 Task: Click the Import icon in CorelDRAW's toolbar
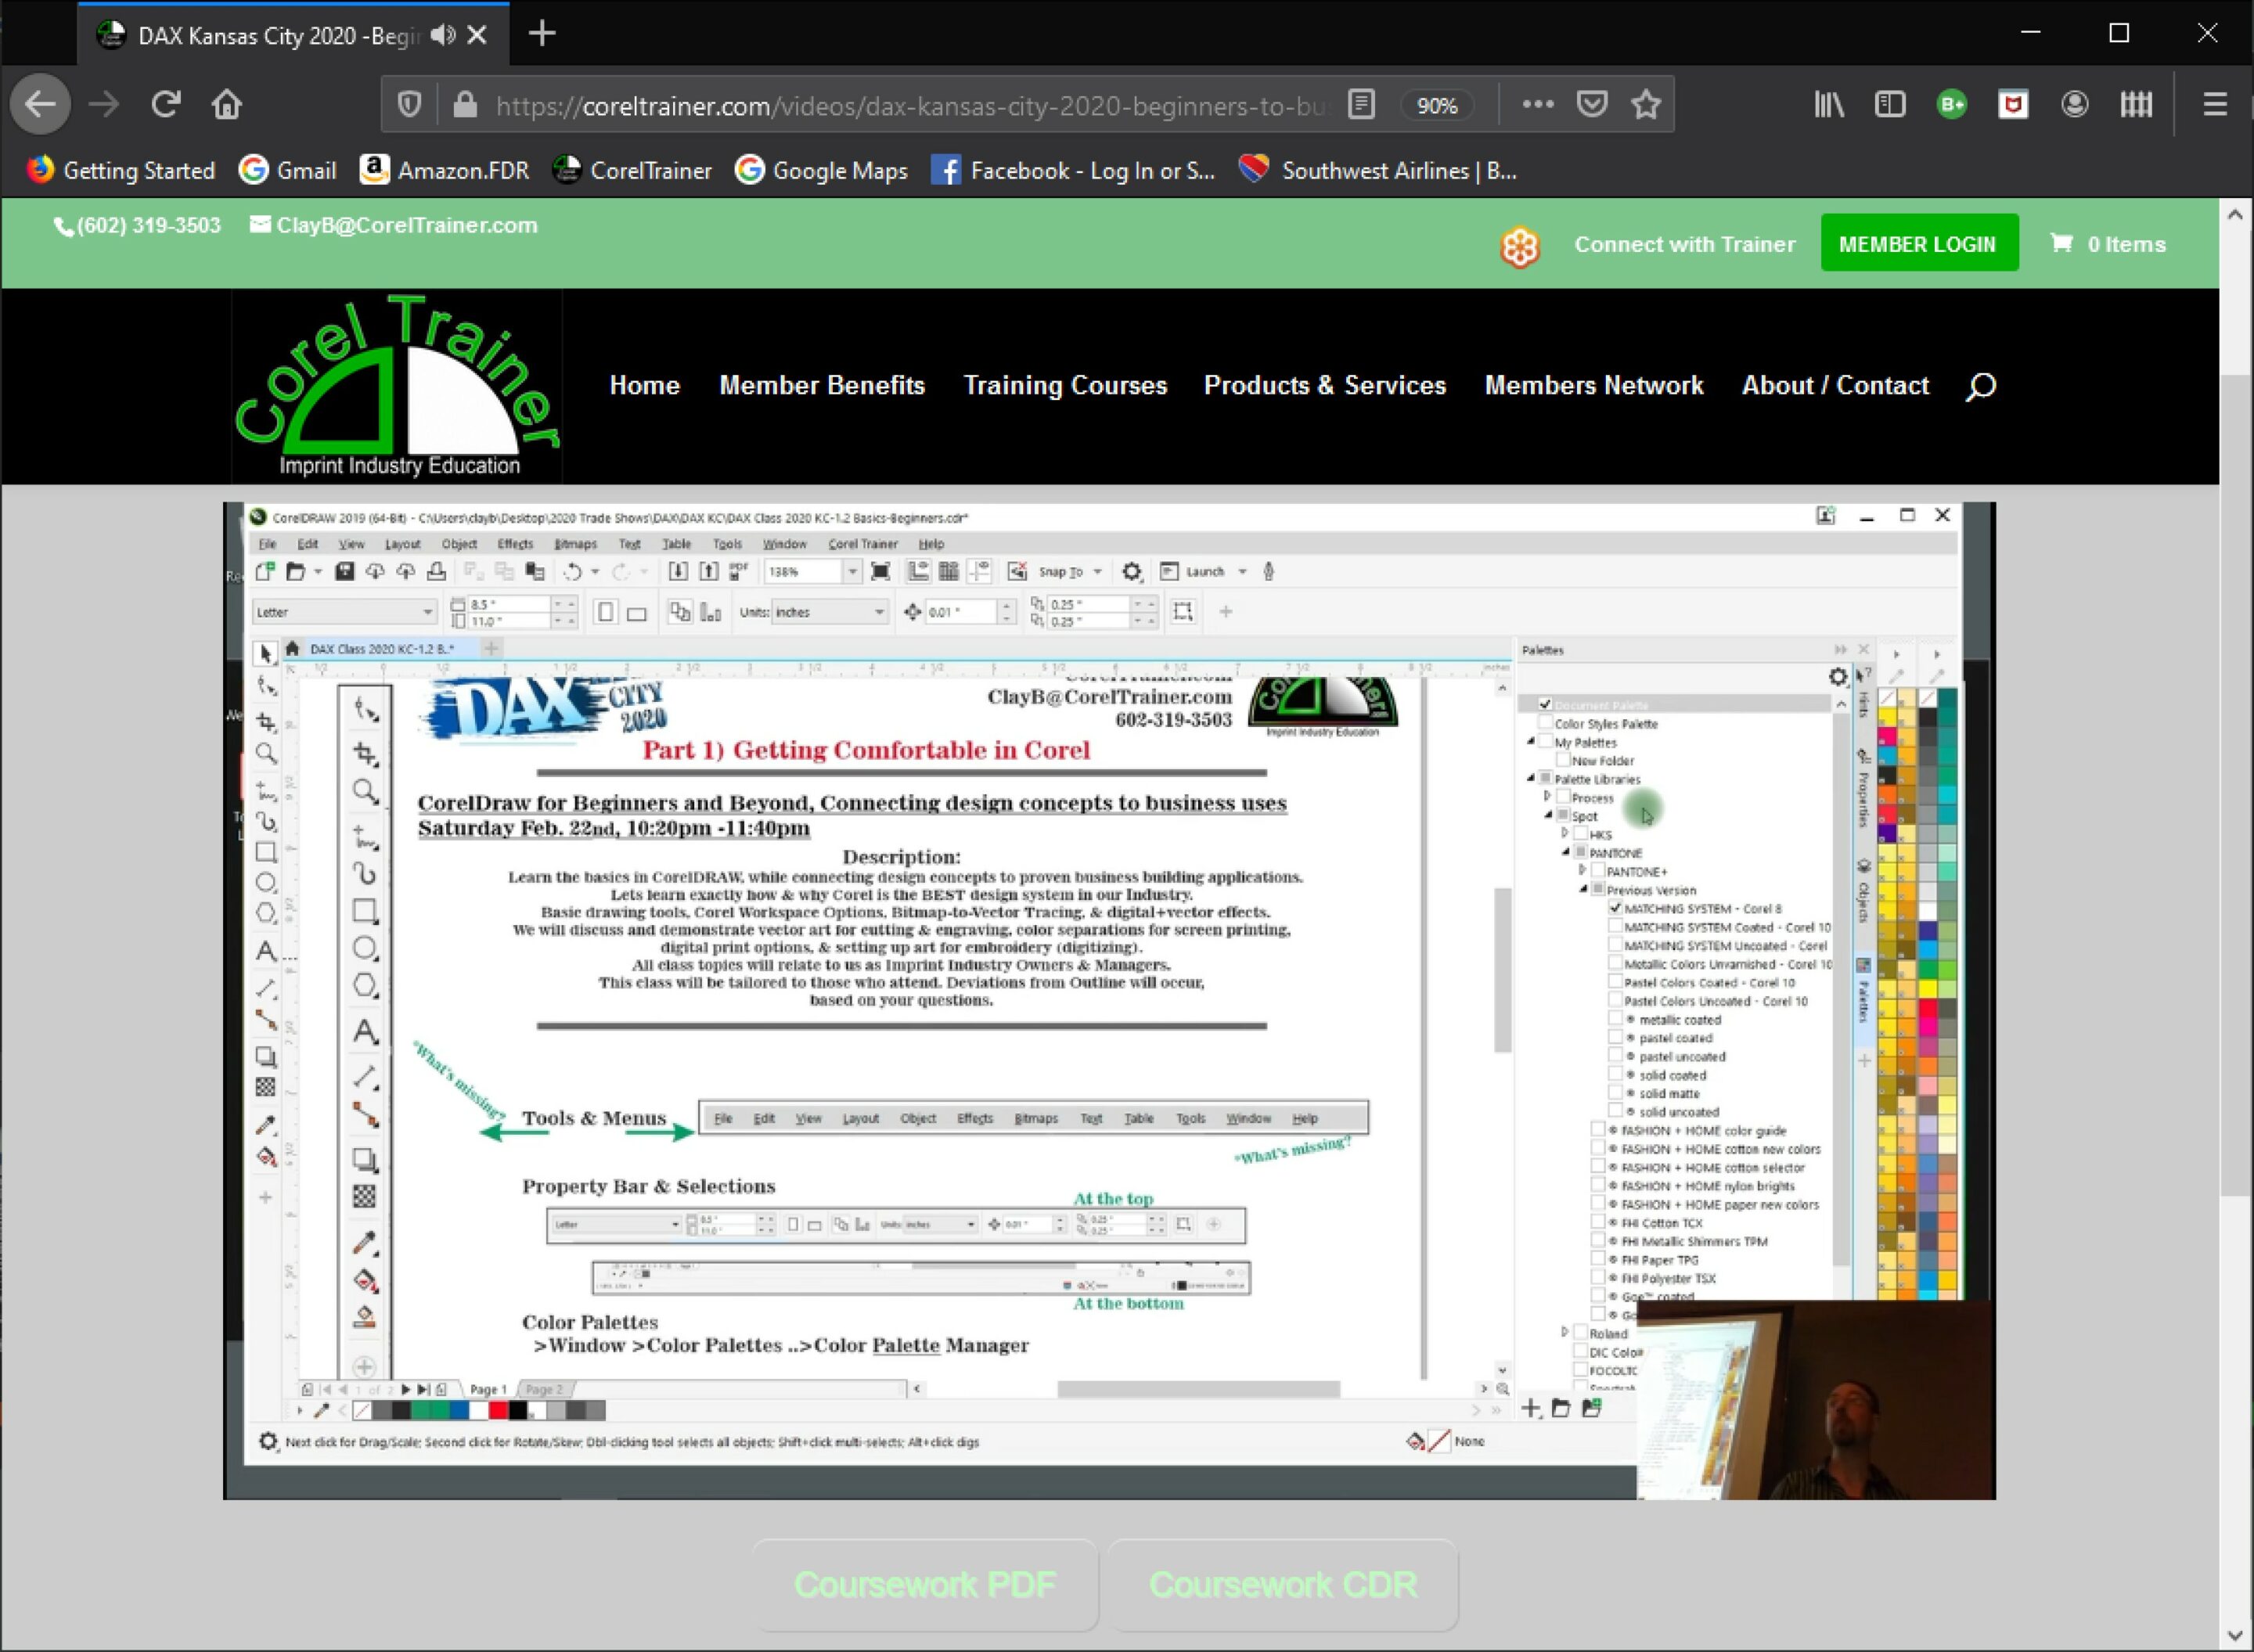[677, 571]
